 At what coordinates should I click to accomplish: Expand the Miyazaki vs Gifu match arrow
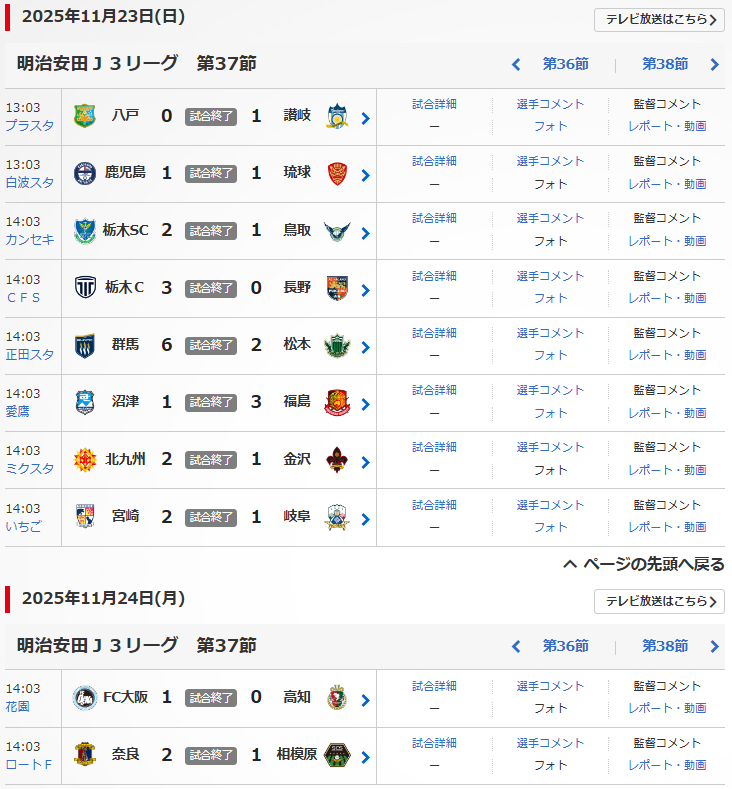click(x=366, y=519)
